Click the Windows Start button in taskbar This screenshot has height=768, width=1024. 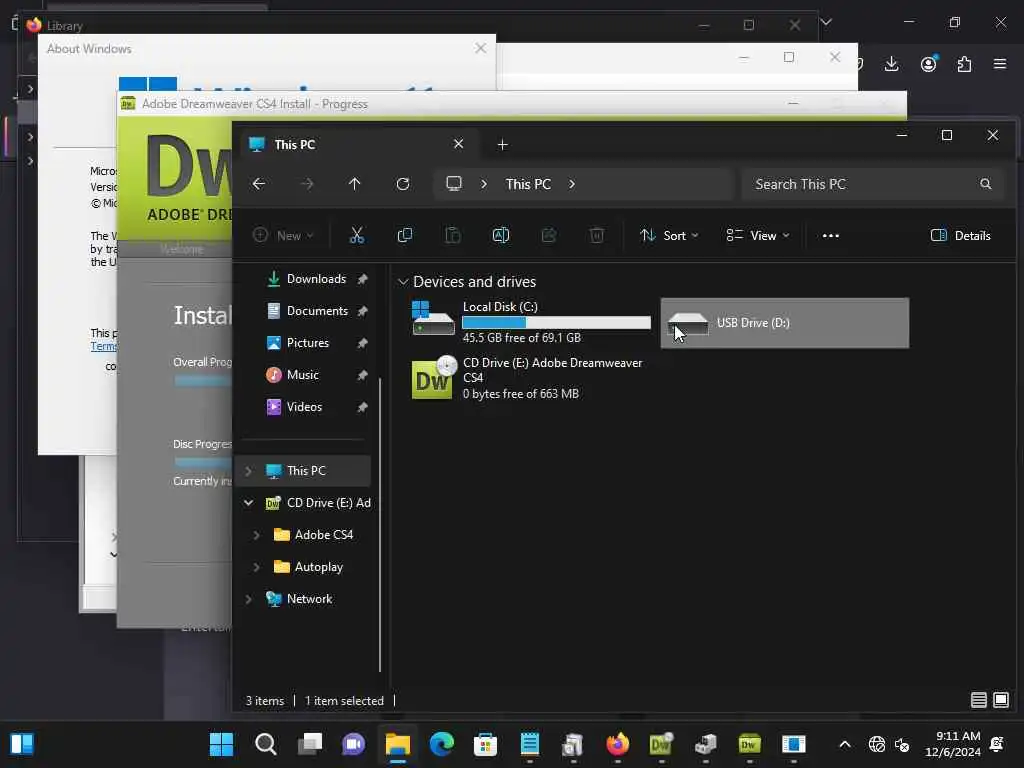(221, 744)
